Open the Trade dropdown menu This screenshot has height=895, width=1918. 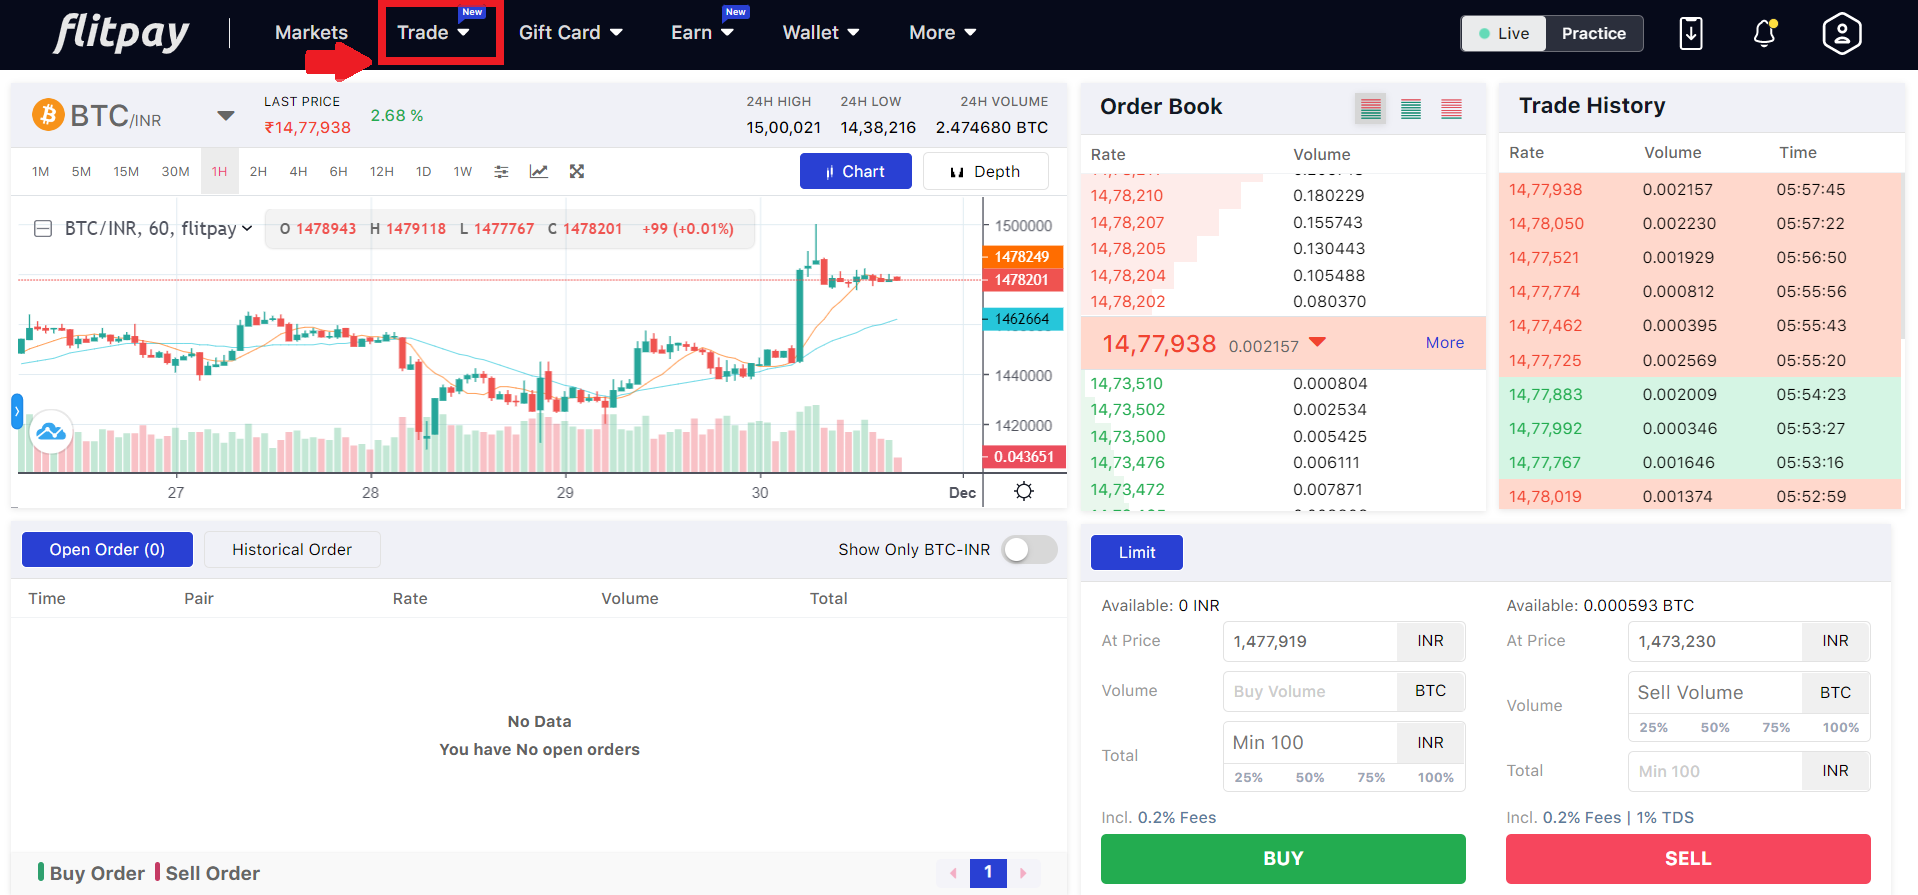434,33
